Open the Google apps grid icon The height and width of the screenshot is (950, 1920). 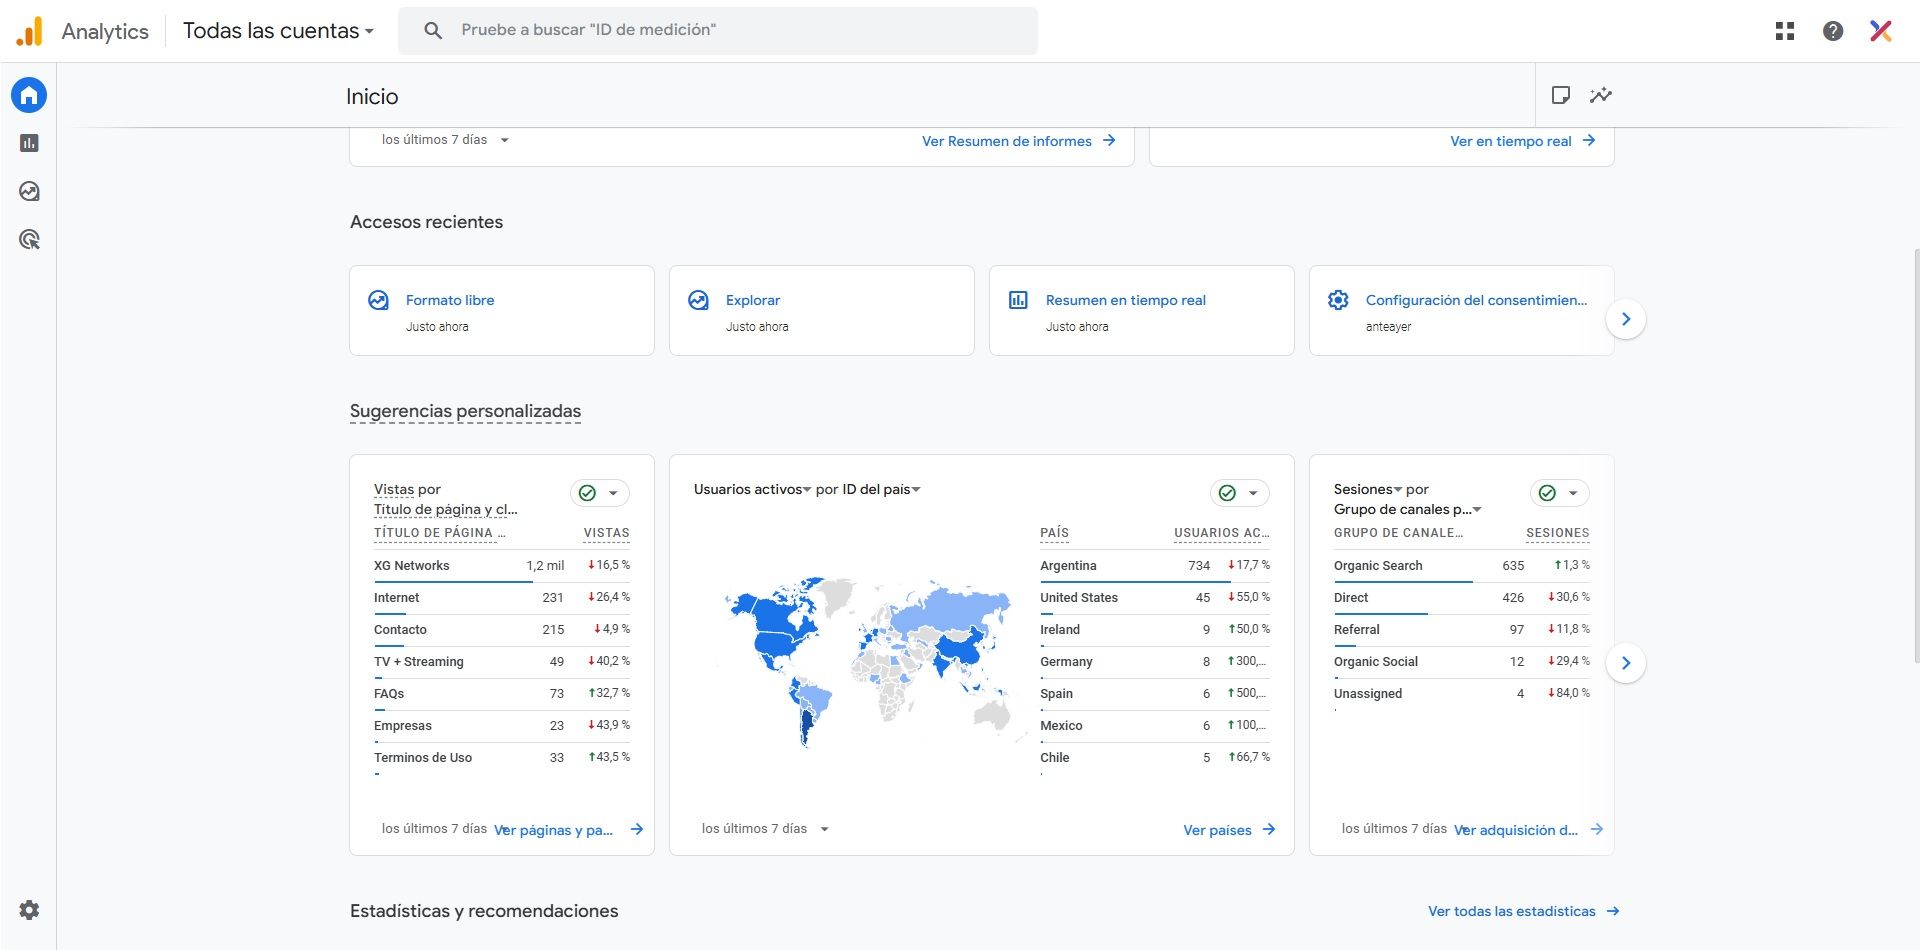coord(1785,31)
